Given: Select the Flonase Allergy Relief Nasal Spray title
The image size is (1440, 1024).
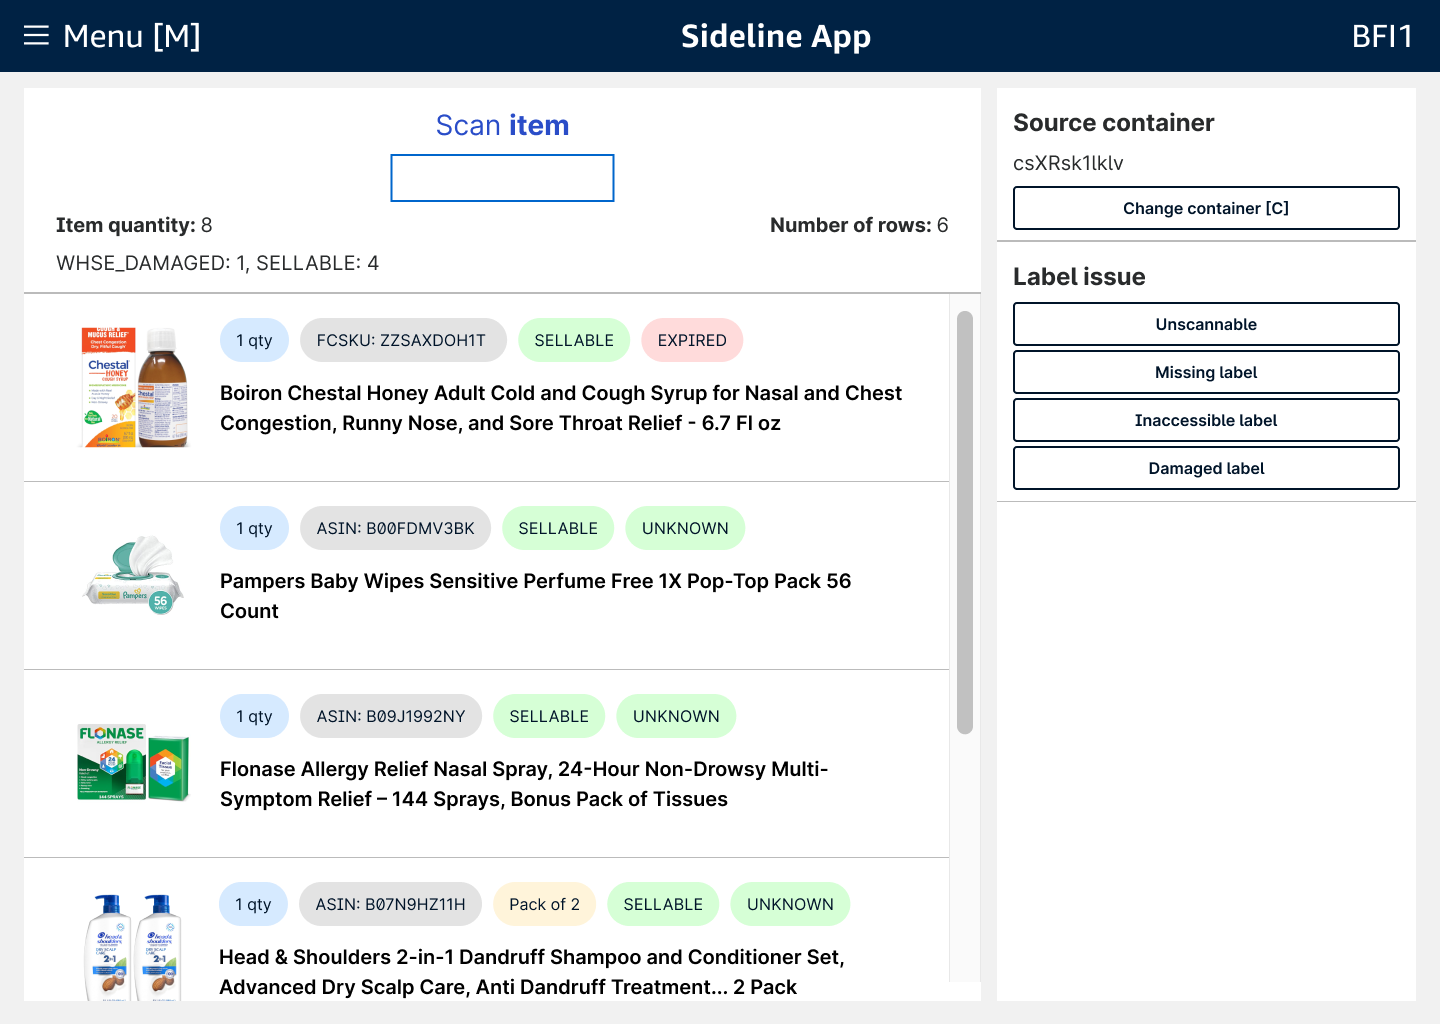Looking at the screenshot, I should (524, 784).
